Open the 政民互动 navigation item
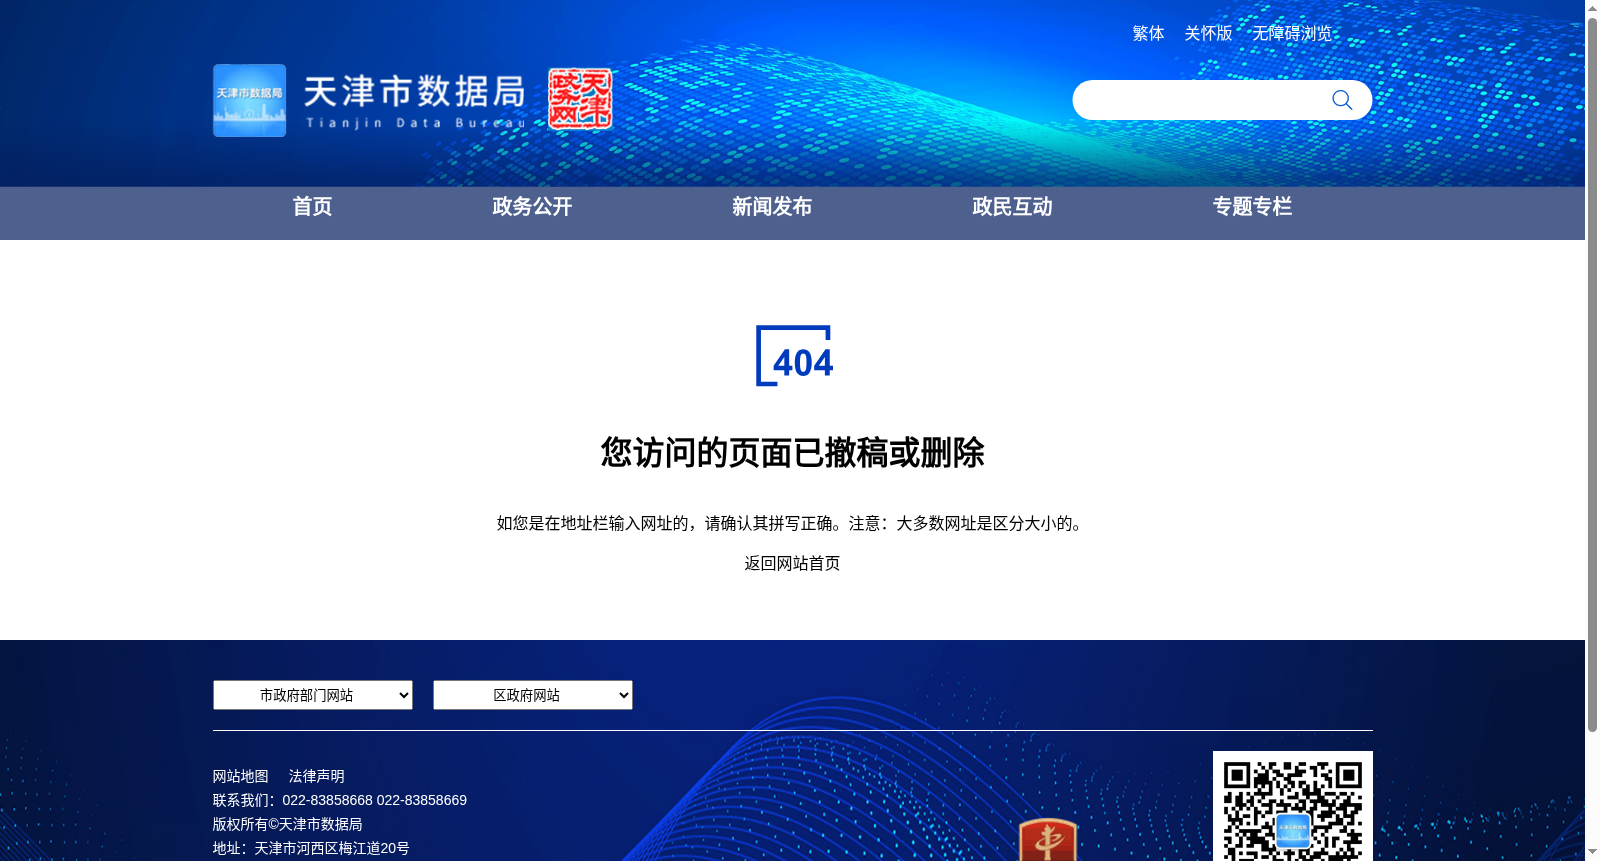 pos(1012,207)
